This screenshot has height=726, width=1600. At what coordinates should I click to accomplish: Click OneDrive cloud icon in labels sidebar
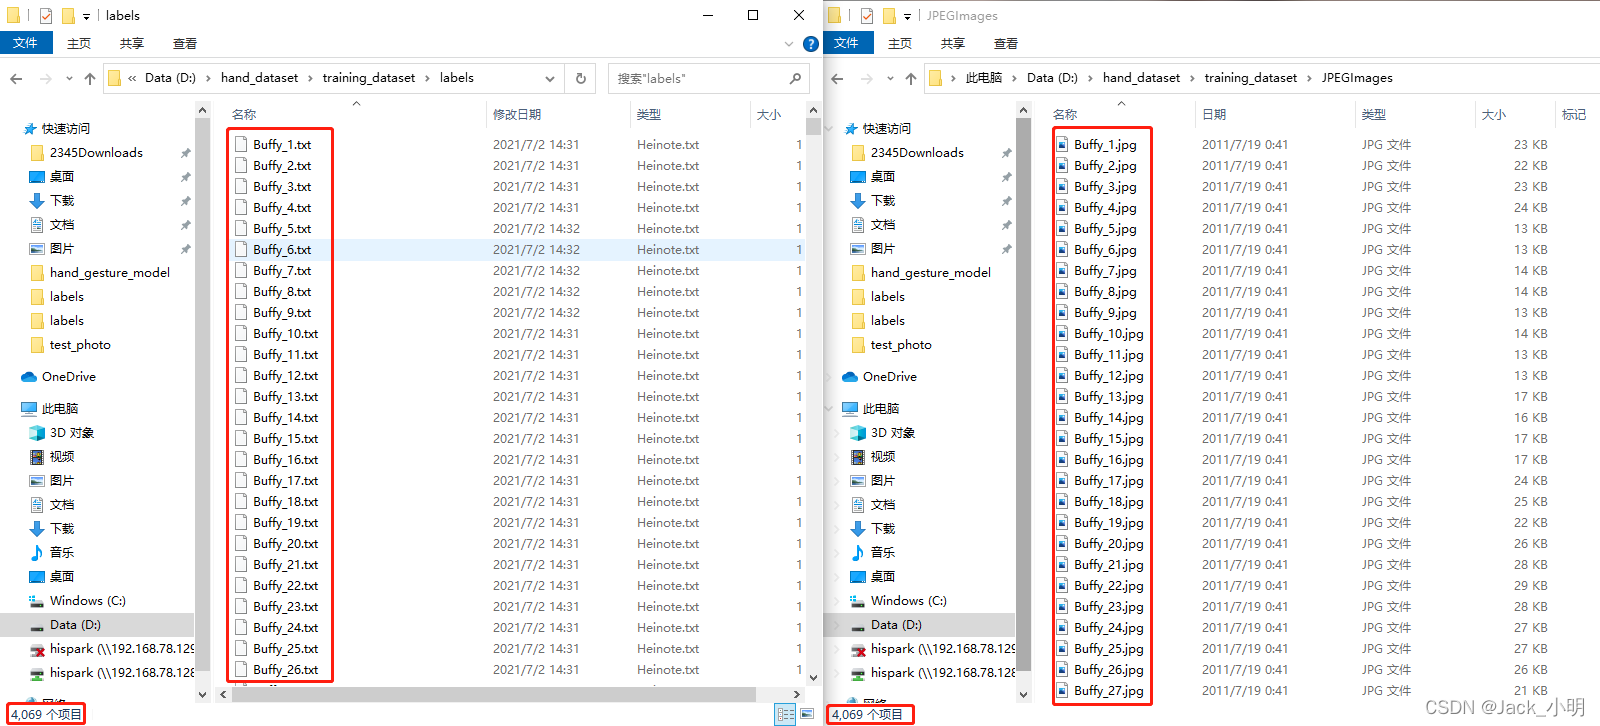(x=29, y=376)
